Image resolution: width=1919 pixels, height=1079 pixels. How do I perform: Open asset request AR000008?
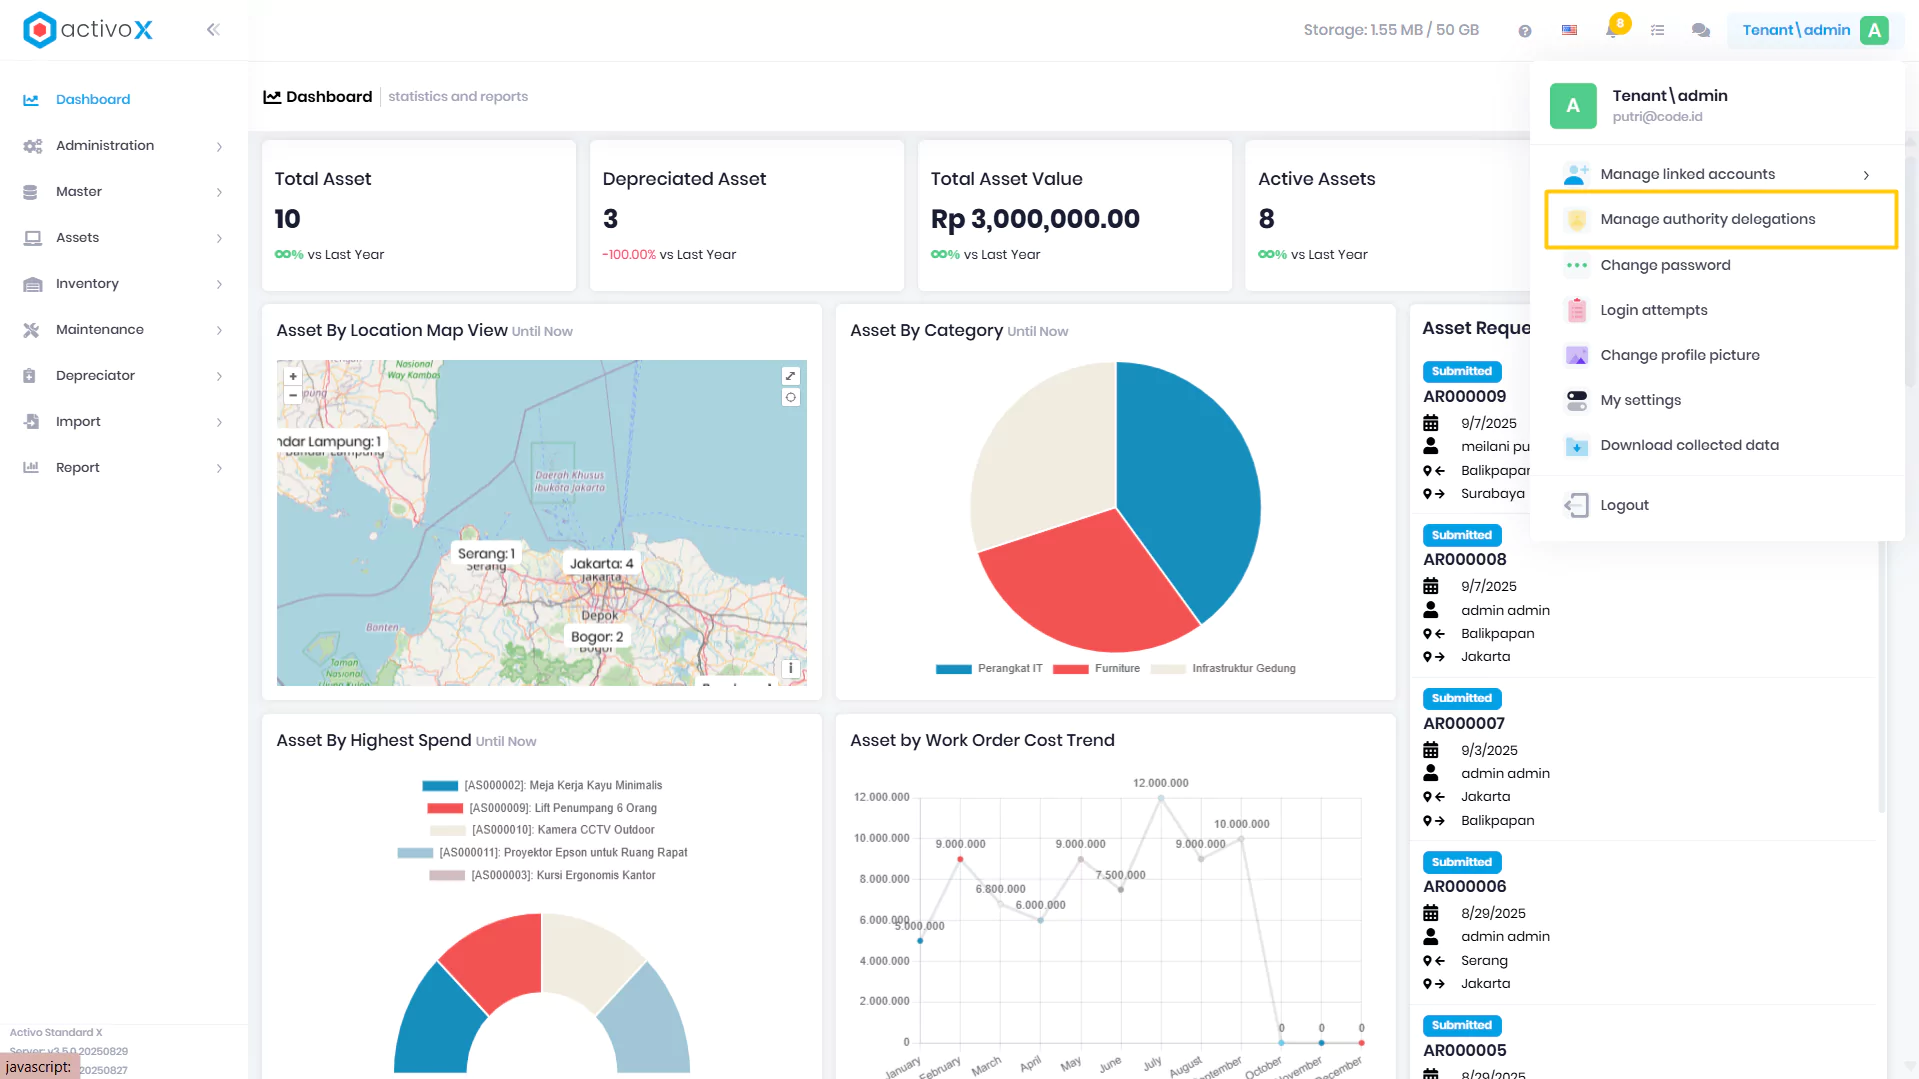point(1464,559)
